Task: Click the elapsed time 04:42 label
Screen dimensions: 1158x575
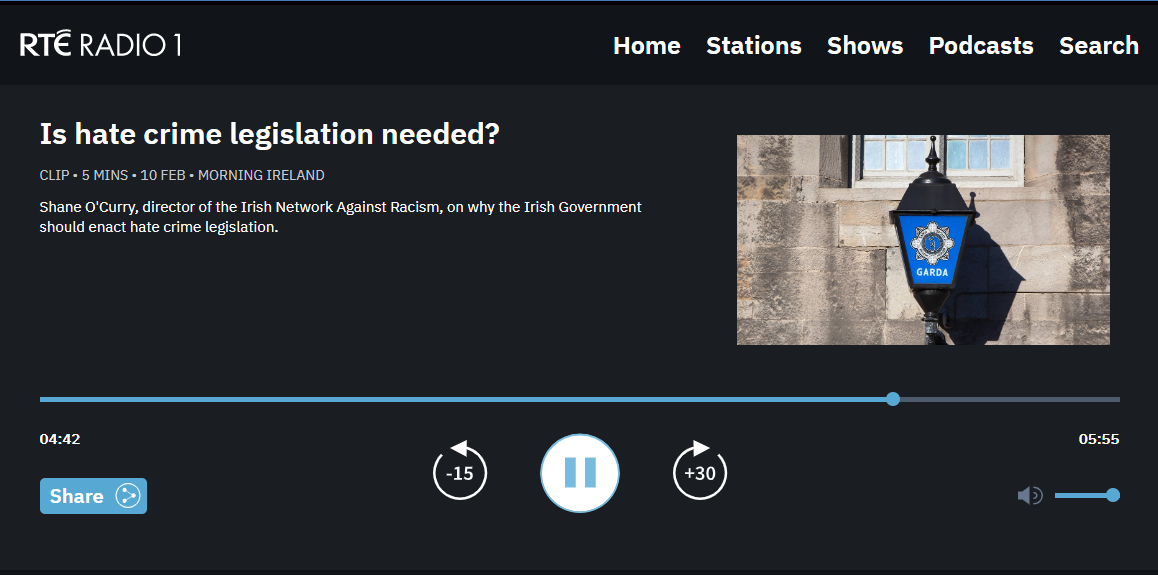Action: pos(60,439)
